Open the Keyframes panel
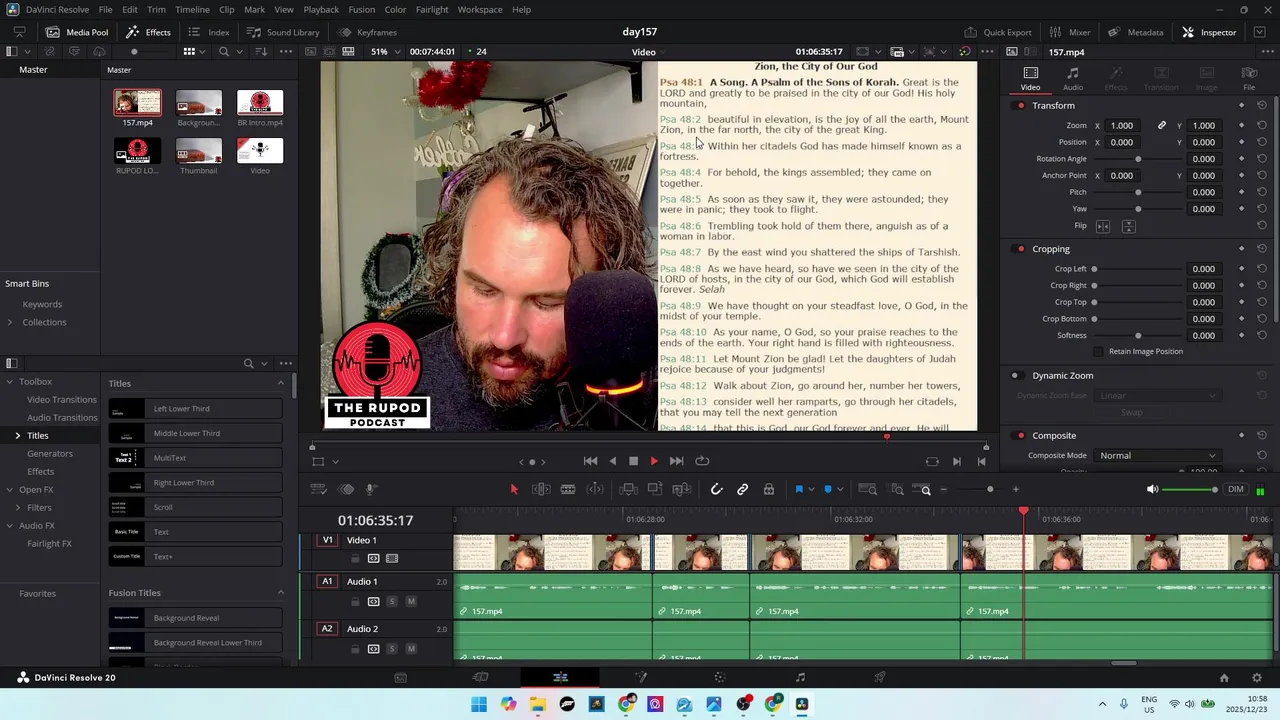The width and height of the screenshot is (1280, 720). tap(367, 32)
